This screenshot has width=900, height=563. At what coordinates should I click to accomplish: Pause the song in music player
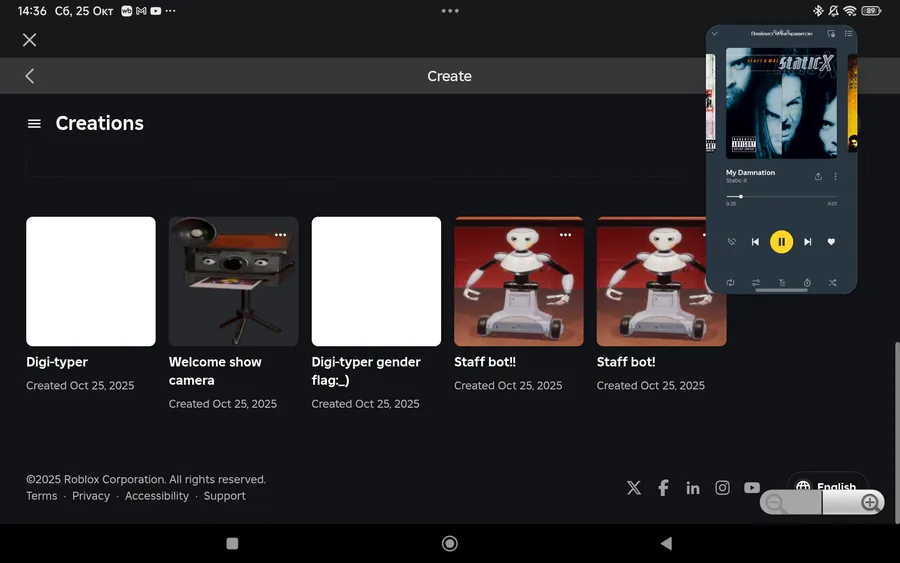781,242
